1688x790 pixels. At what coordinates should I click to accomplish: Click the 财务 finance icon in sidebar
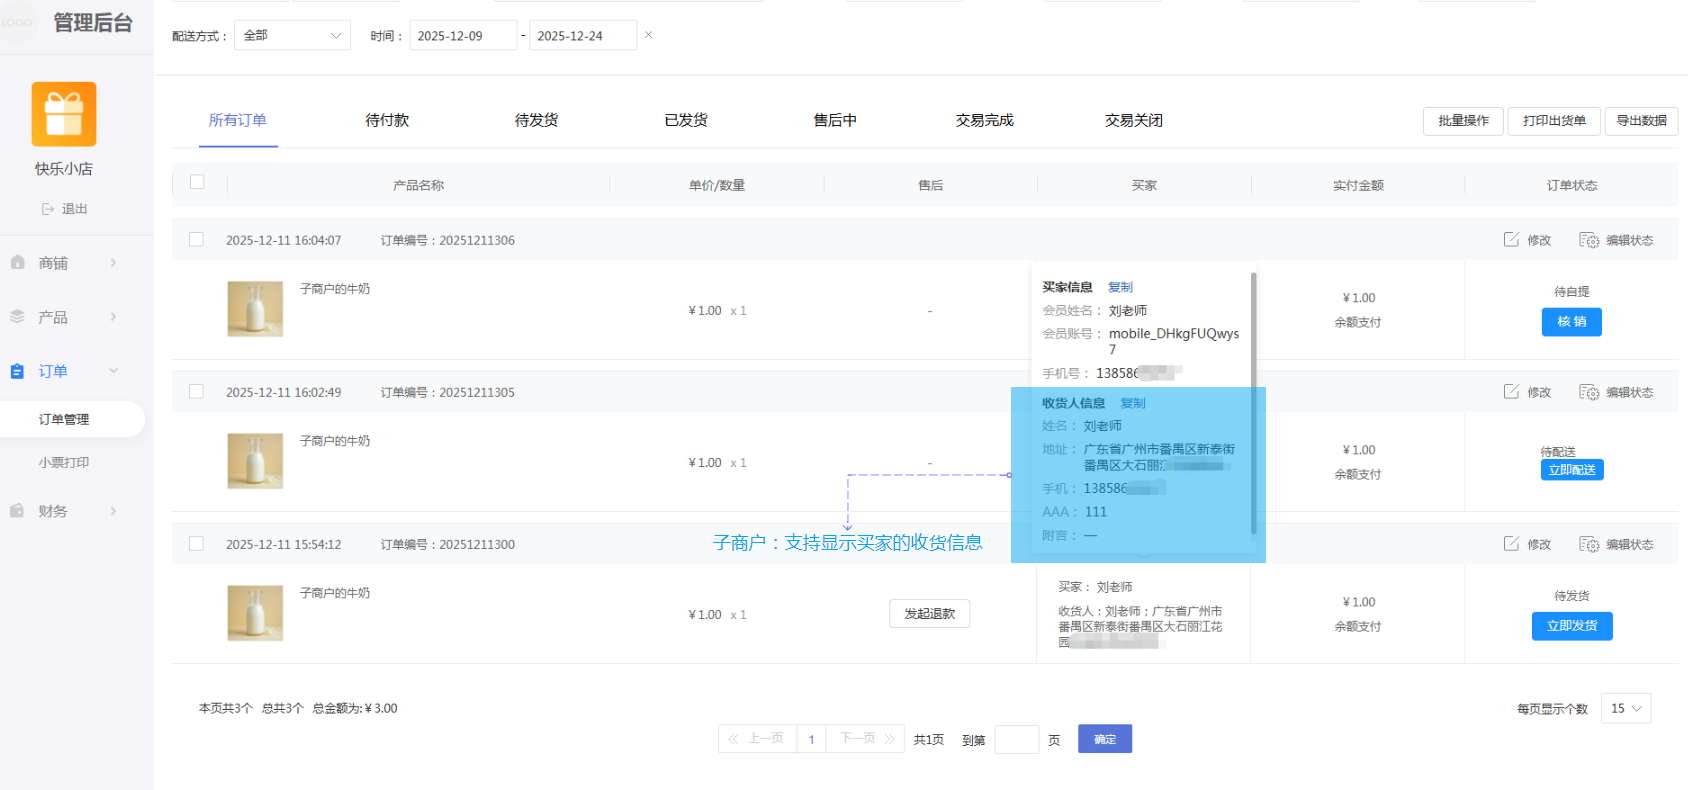click(x=18, y=511)
